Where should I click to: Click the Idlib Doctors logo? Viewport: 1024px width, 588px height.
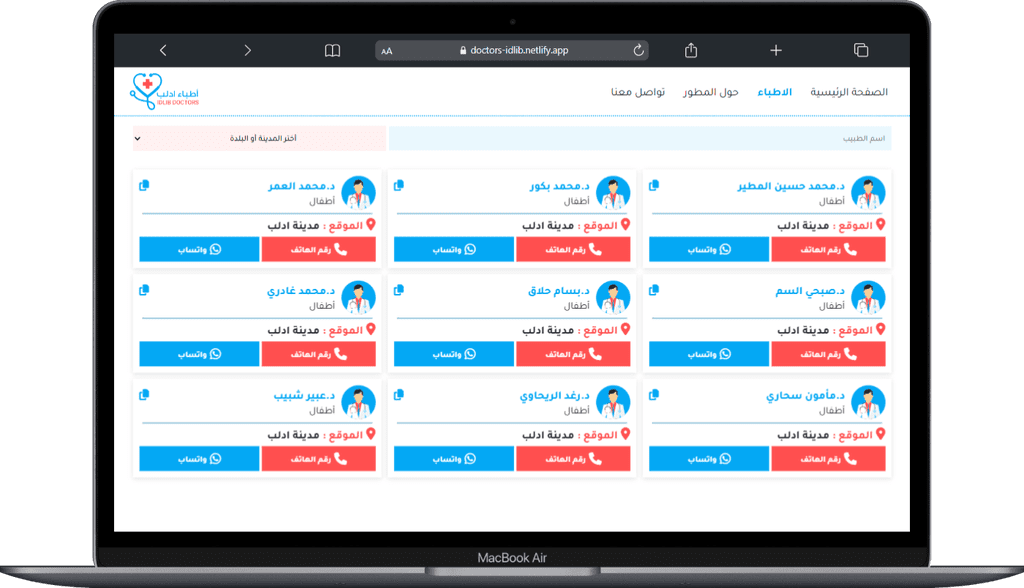point(165,91)
